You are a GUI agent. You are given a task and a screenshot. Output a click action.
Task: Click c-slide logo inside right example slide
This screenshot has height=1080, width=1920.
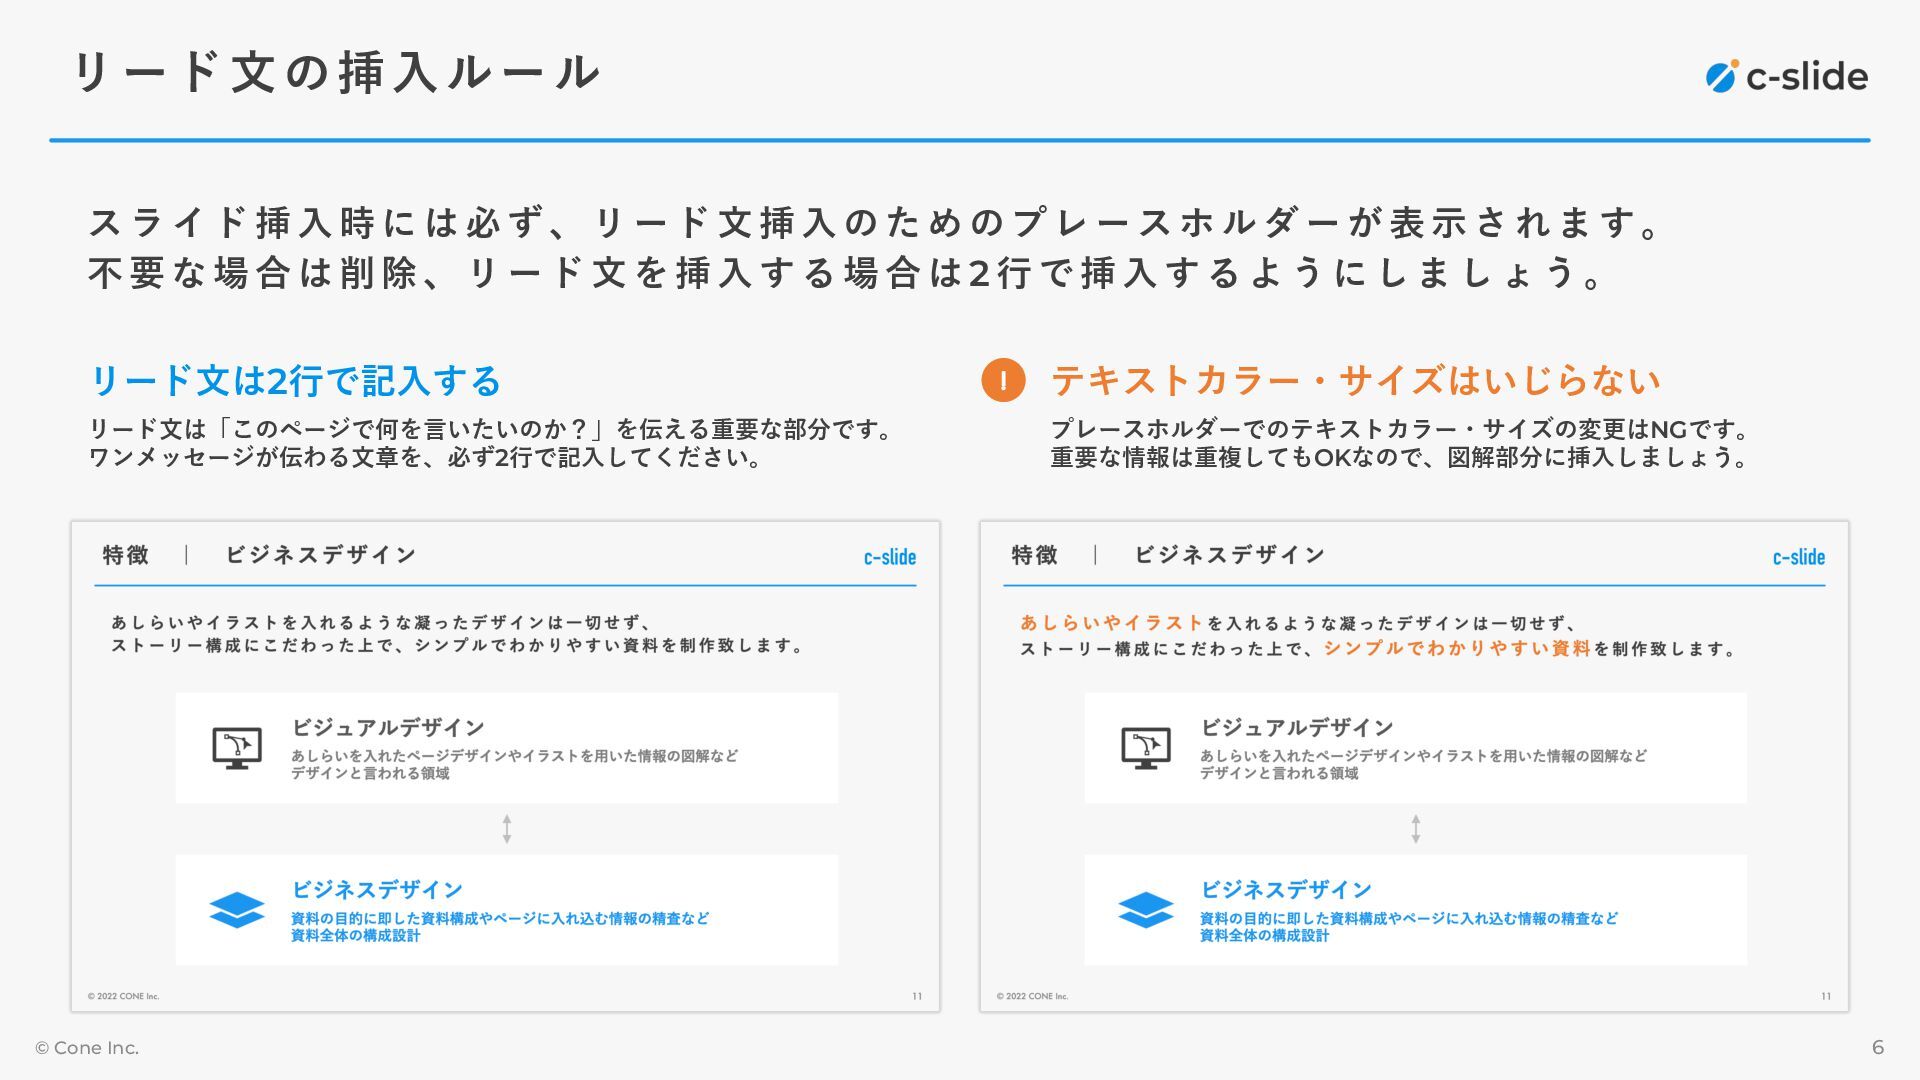pyautogui.click(x=1798, y=557)
